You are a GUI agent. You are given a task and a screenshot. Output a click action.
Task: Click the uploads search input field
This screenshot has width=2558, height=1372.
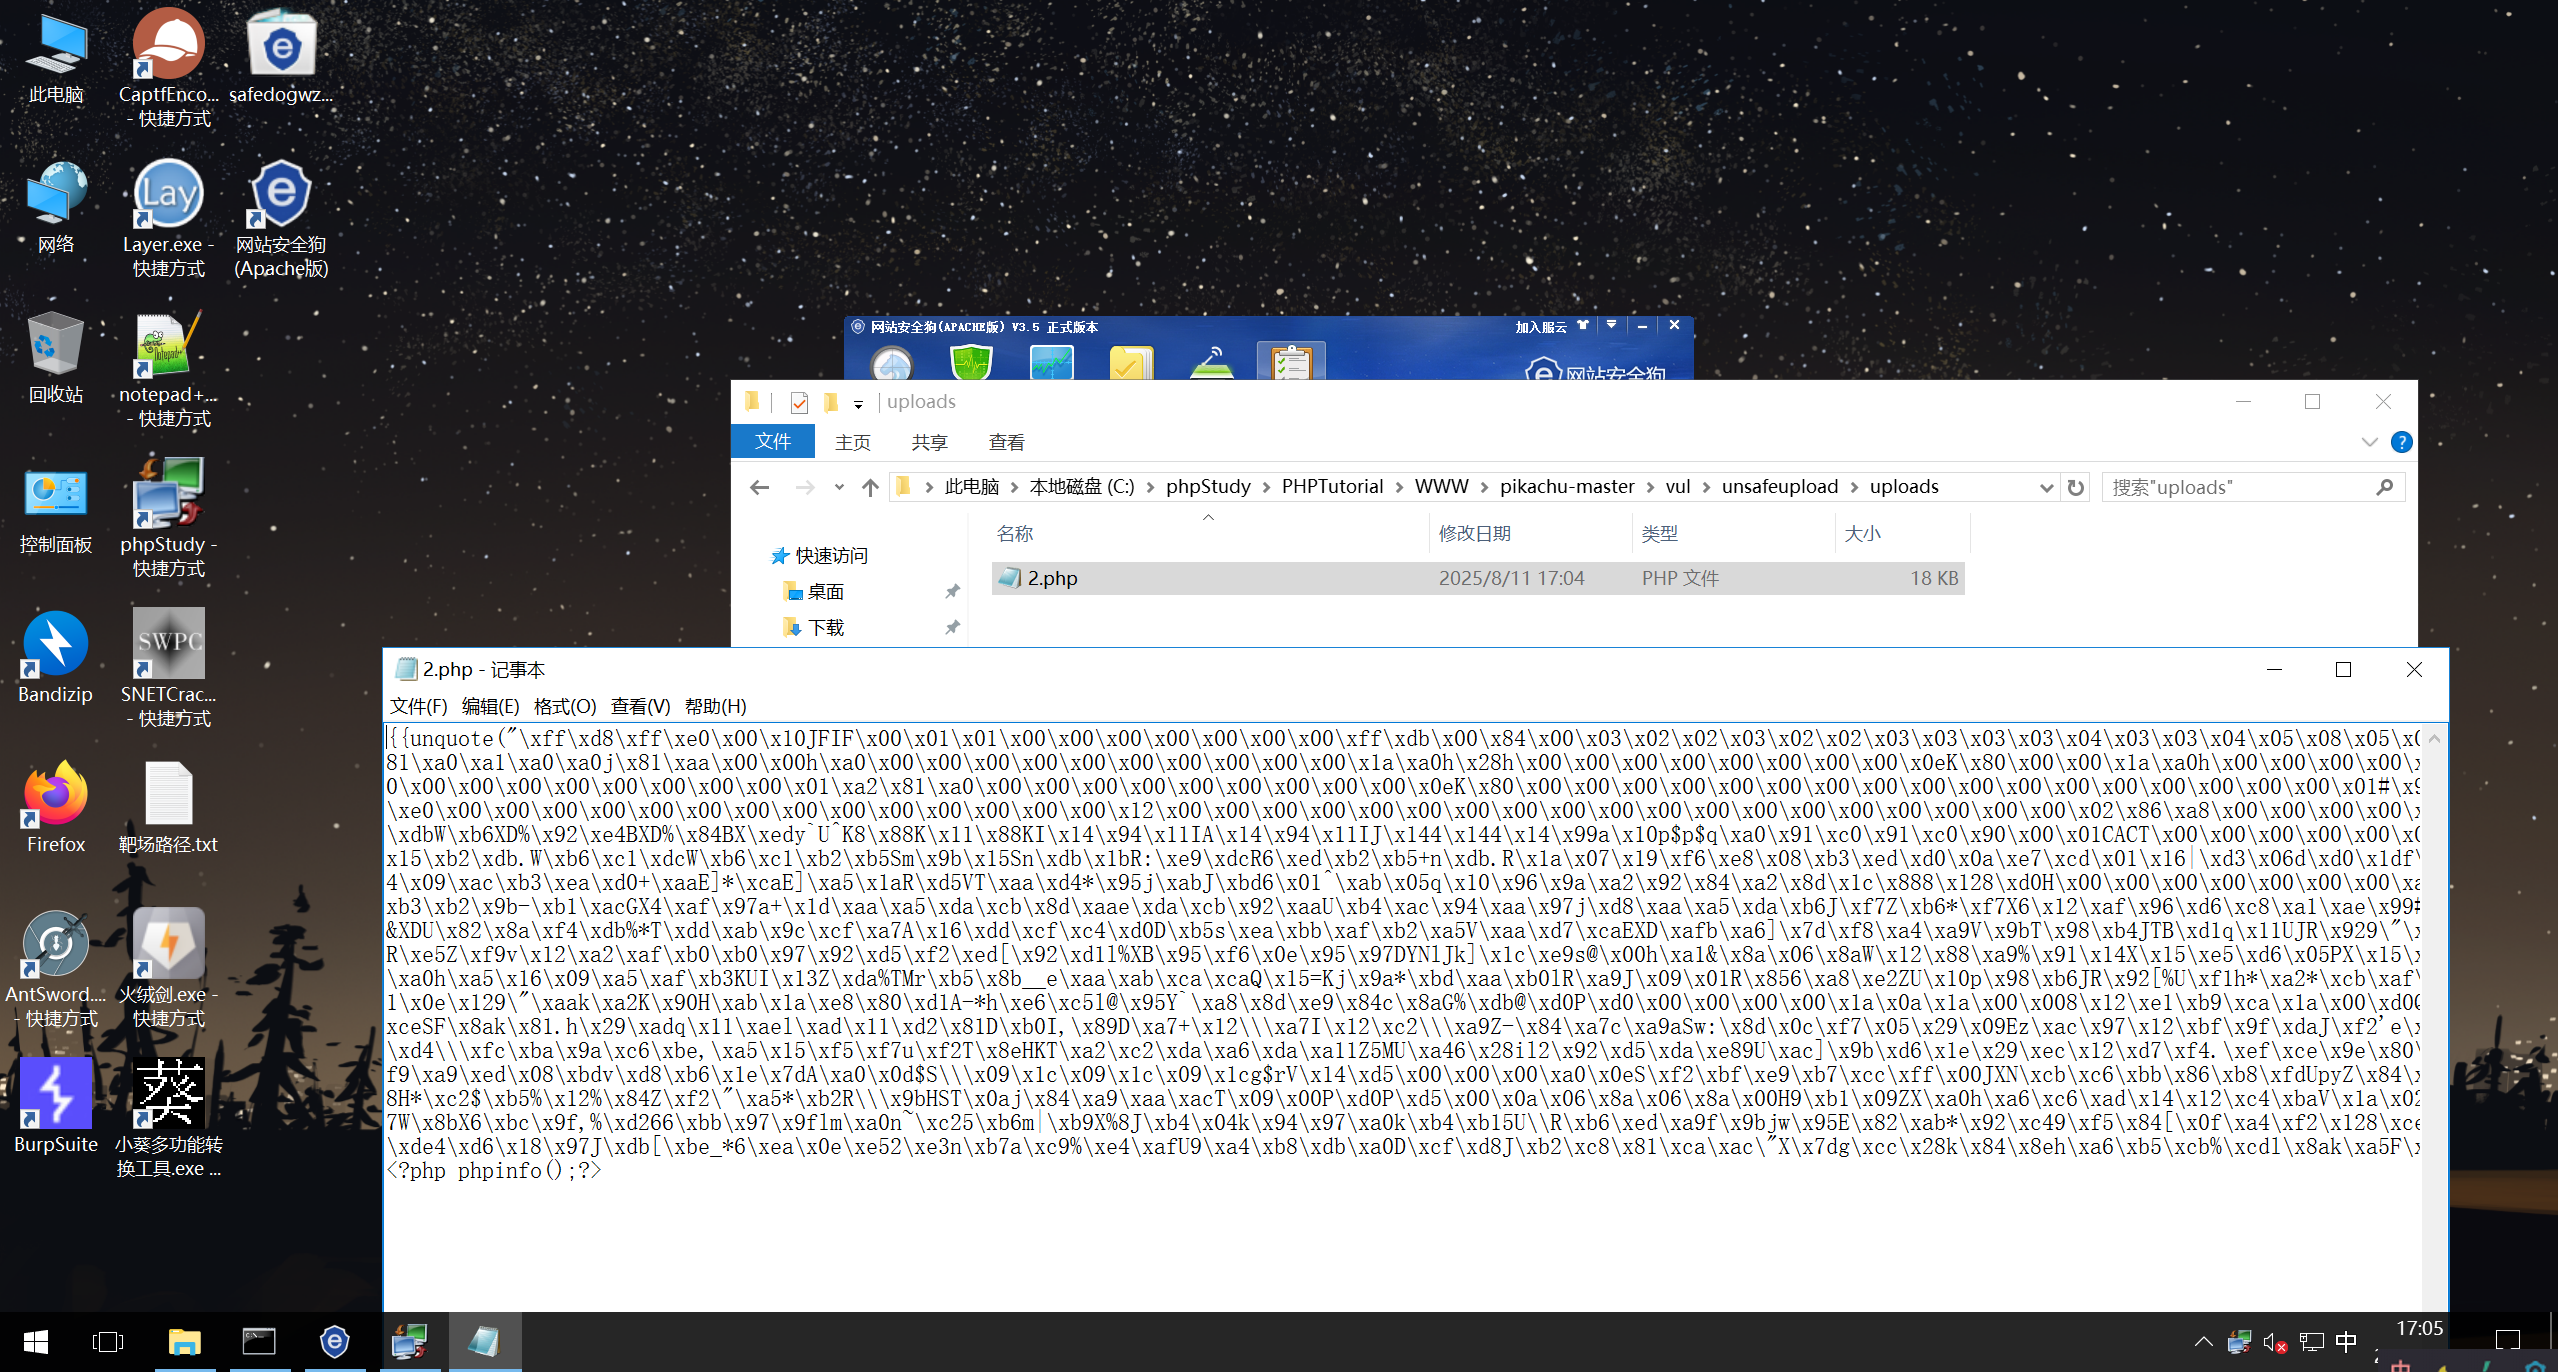2240,487
